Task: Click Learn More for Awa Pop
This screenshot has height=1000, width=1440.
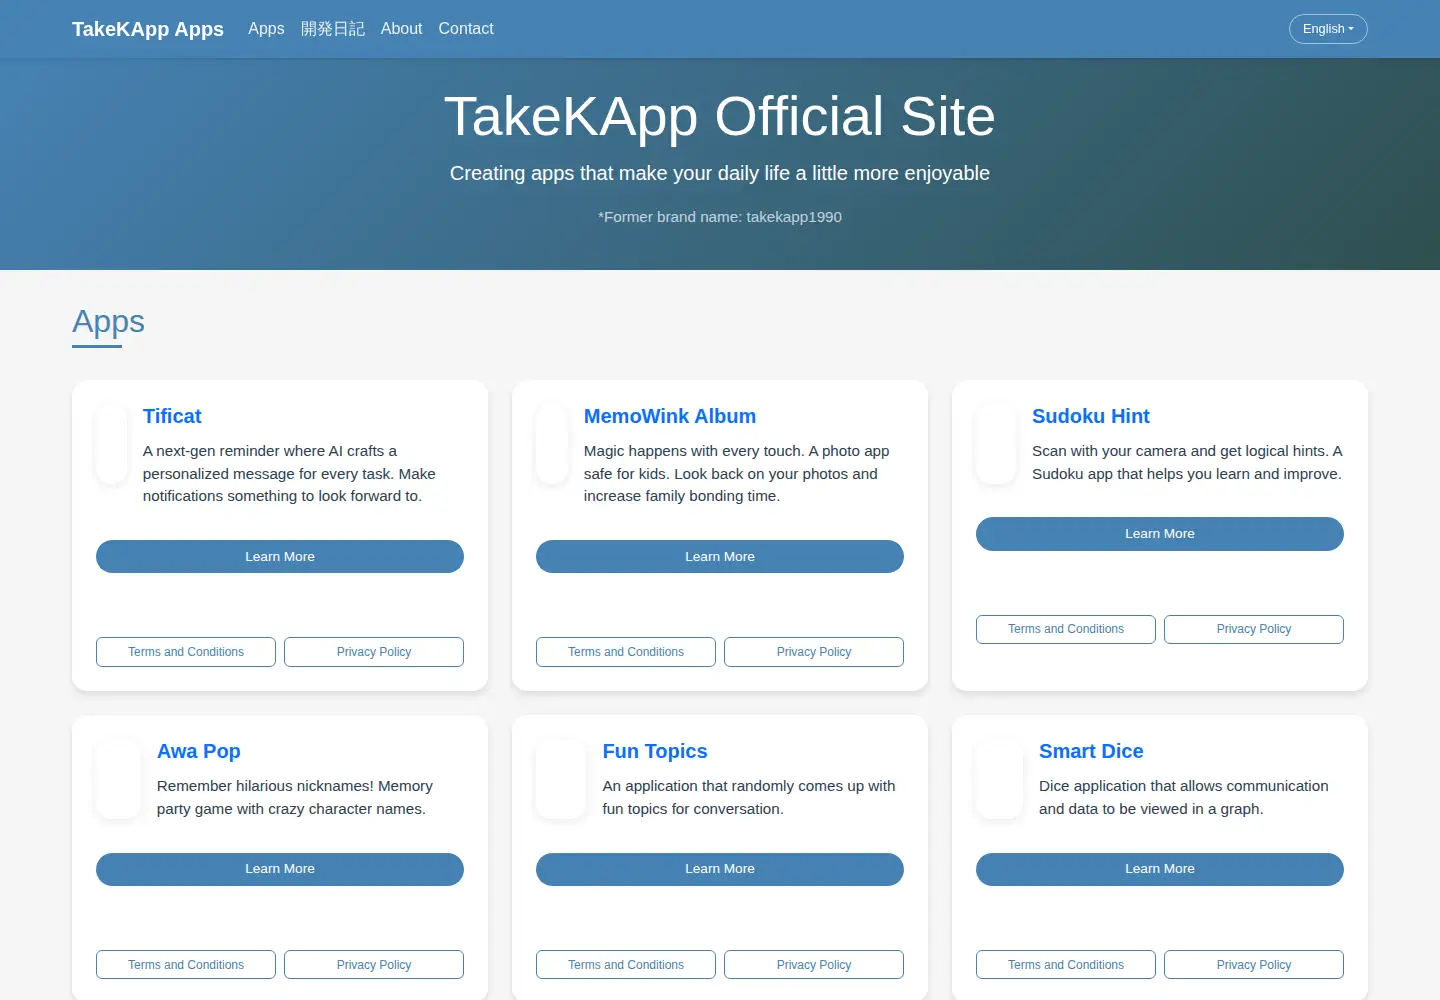Action: pos(280,869)
